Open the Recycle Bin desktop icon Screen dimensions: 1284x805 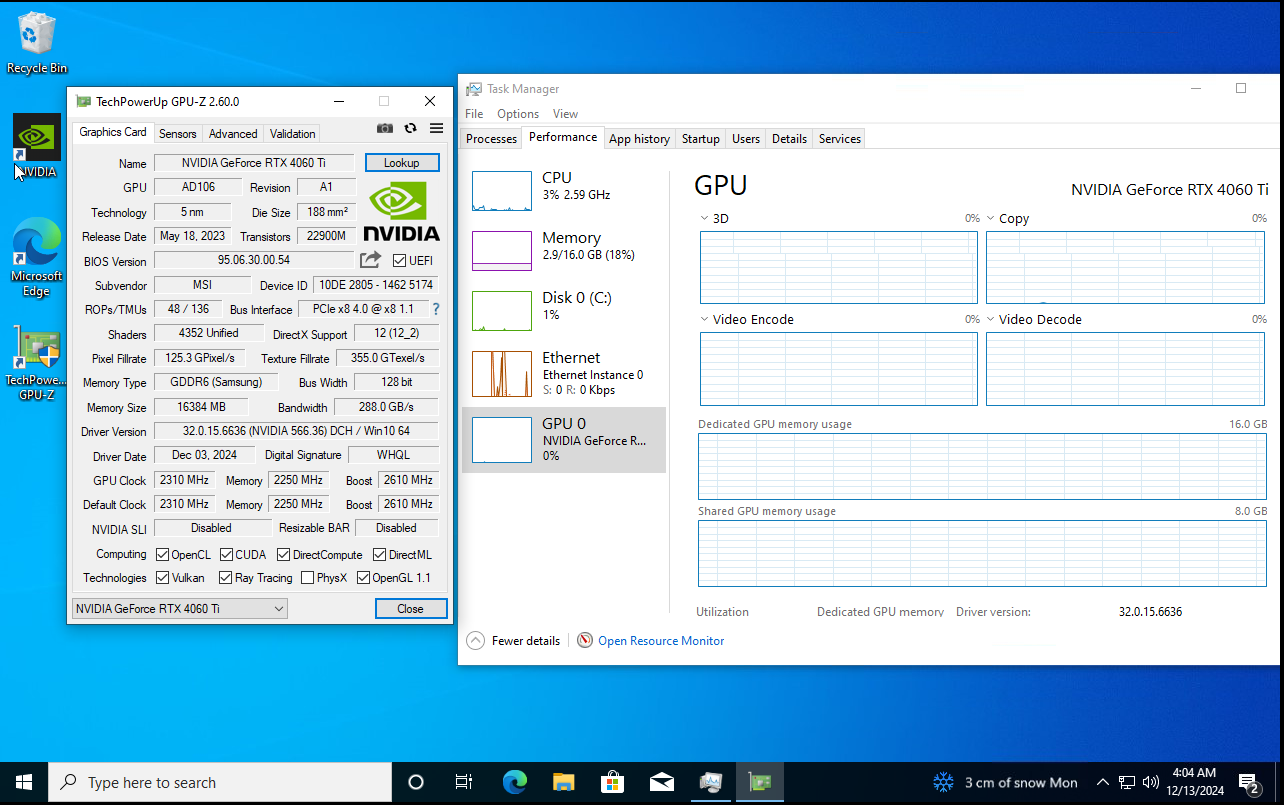click(37, 43)
